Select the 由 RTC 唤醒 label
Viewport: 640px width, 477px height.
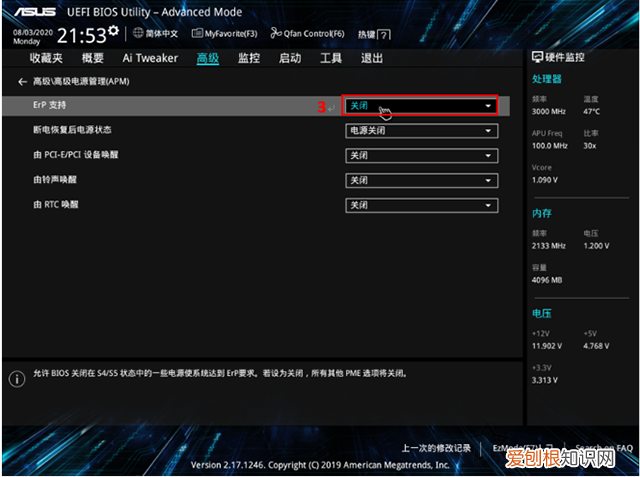(56, 204)
